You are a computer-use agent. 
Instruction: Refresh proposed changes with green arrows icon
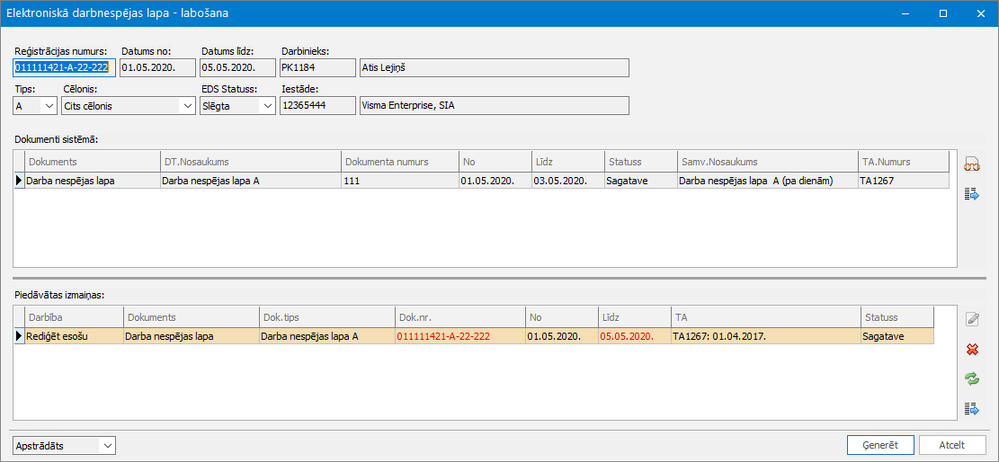click(970, 379)
